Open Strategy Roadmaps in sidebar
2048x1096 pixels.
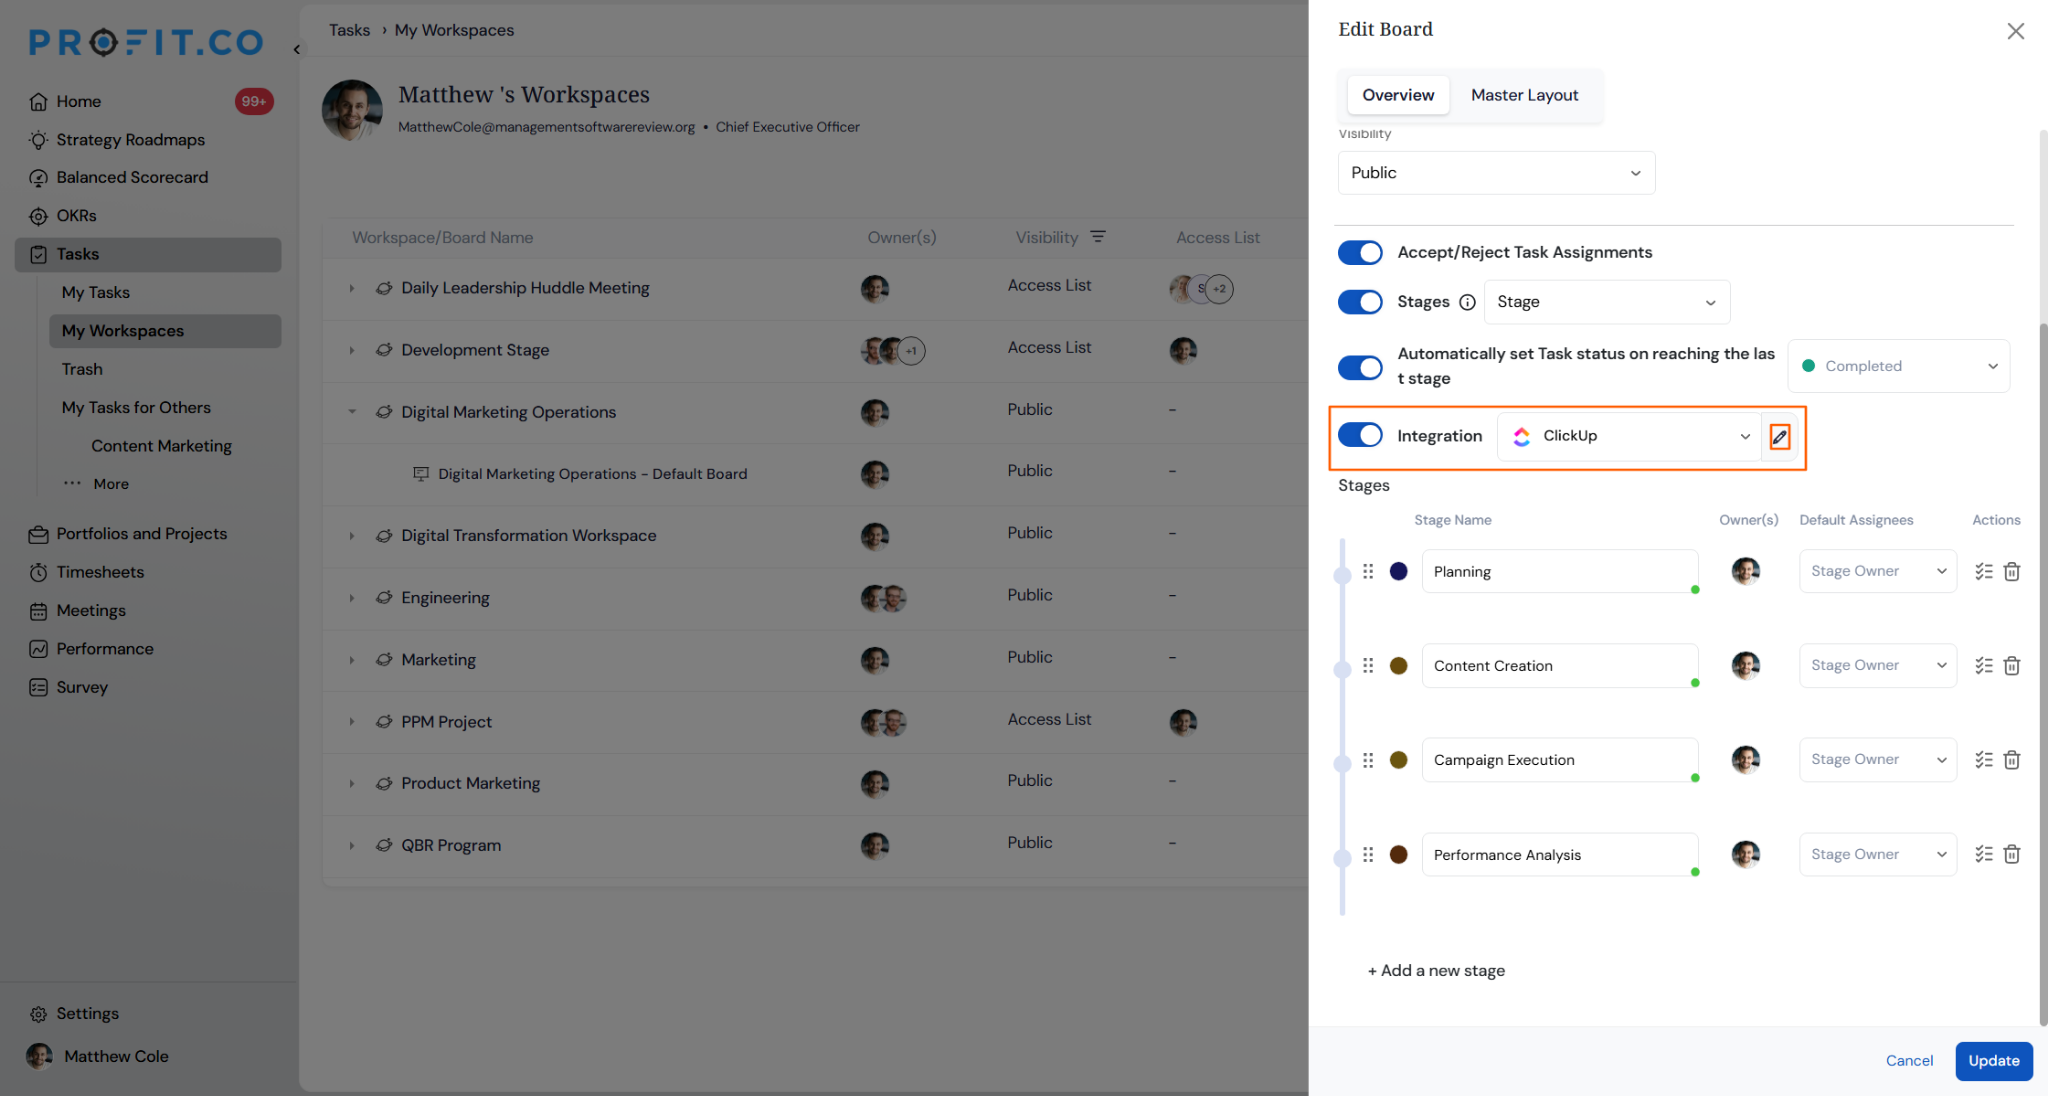pyautogui.click(x=130, y=139)
